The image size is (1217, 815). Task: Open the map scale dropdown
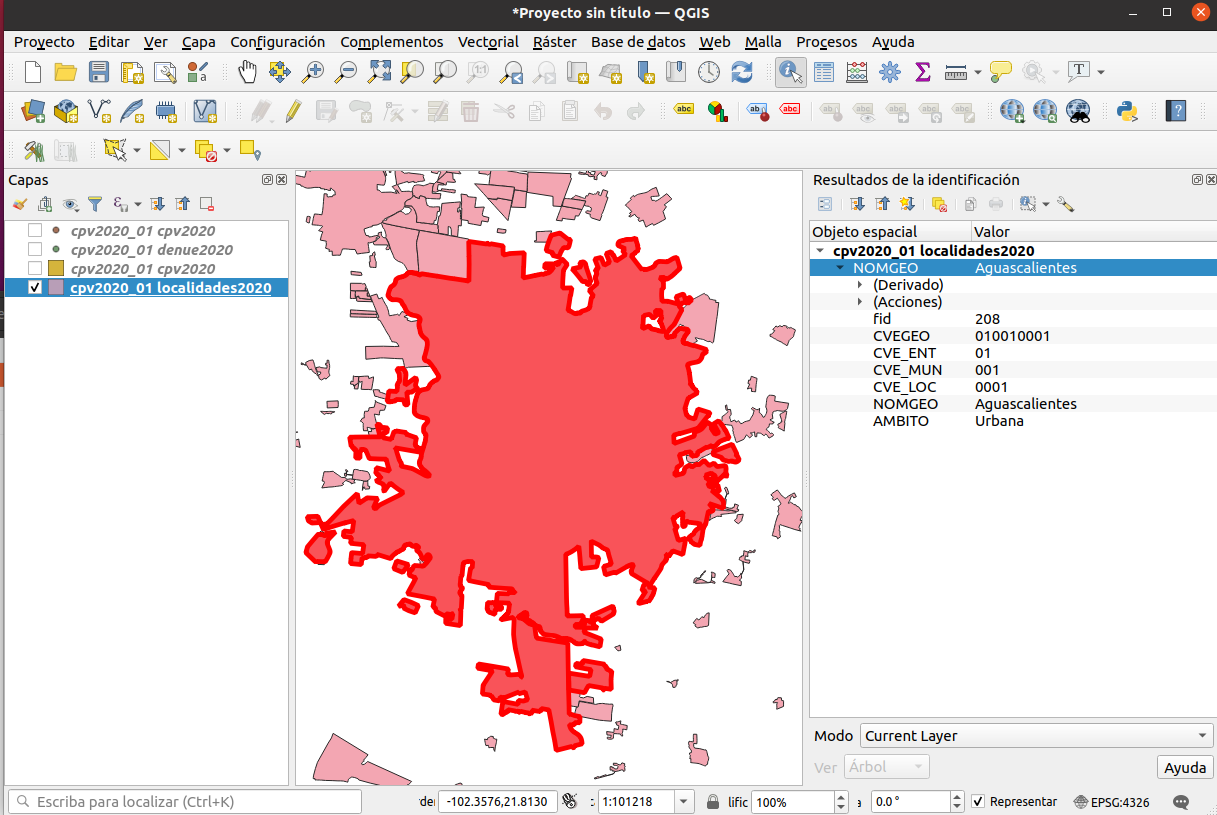coord(684,802)
